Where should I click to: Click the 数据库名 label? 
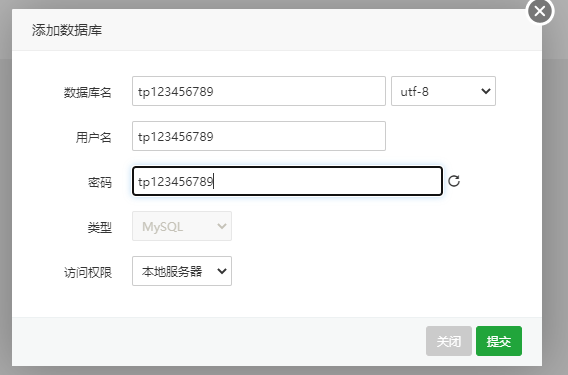(x=88, y=92)
